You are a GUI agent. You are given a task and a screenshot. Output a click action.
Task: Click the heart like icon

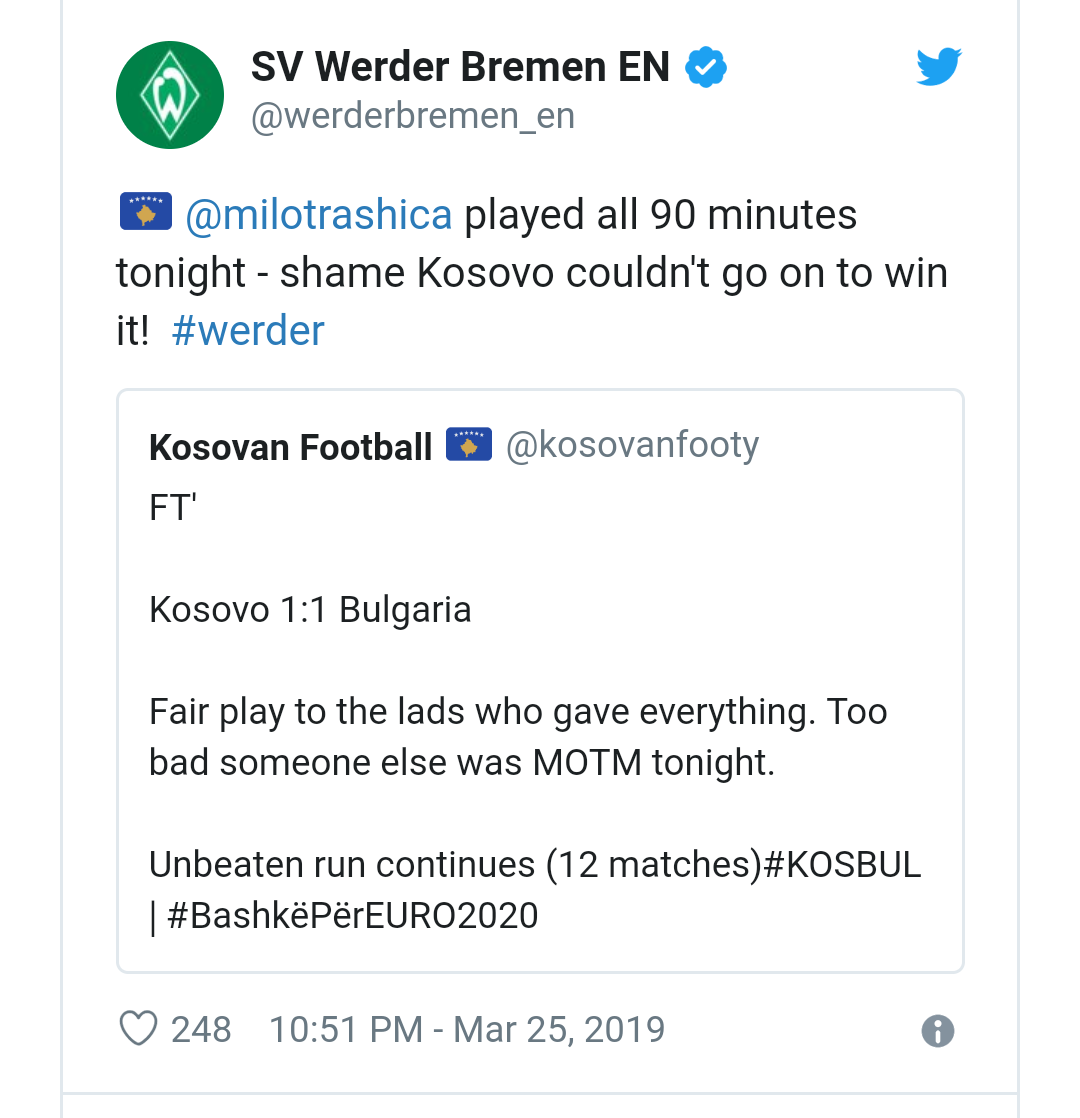[x=138, y=1029]
